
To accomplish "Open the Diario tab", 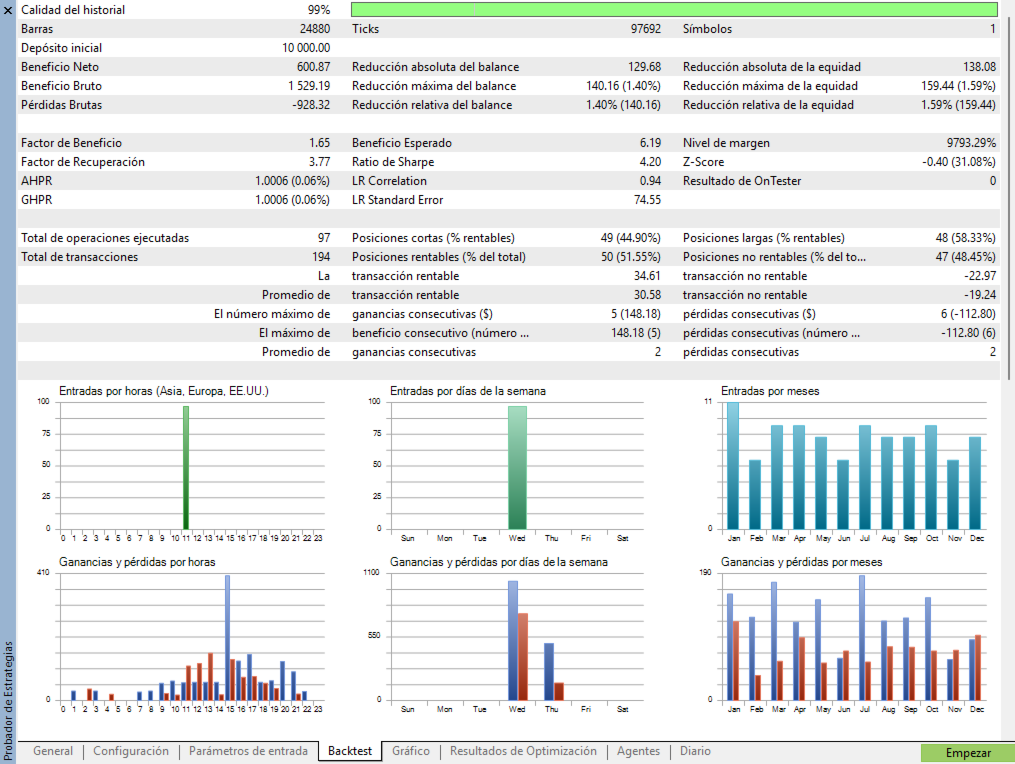I will 695,751.
